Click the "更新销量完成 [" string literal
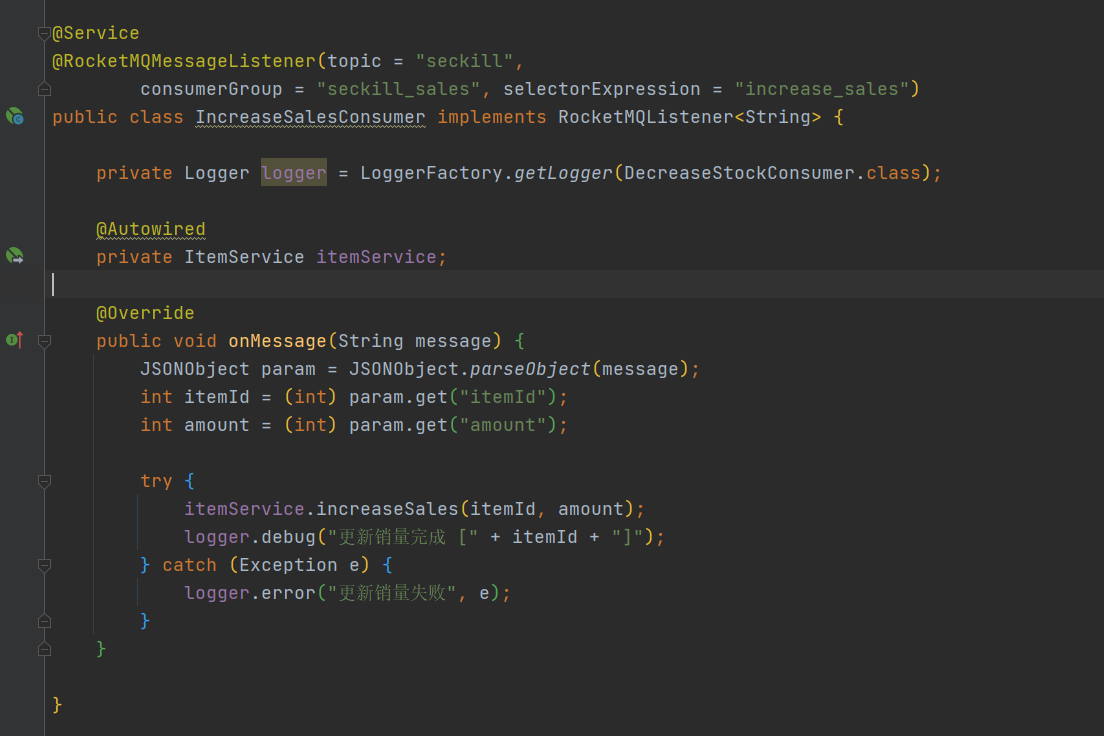This screenshot has width=1104, height=736. click(403, 537)
